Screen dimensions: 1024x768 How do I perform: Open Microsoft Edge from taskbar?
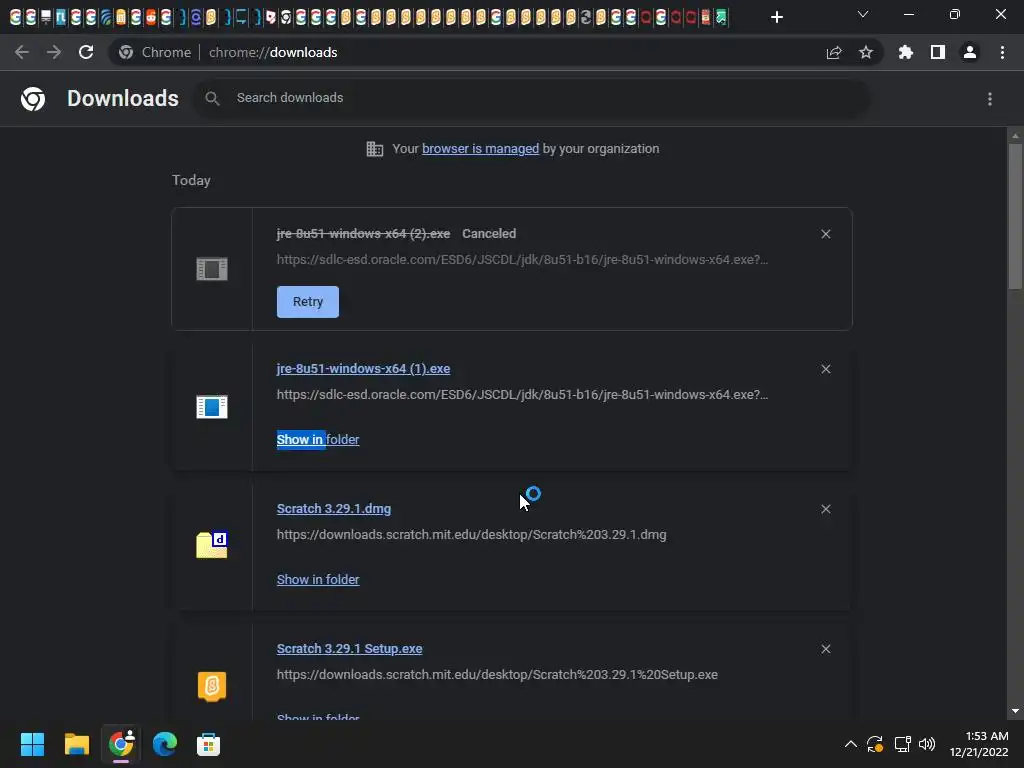point(165,744)
